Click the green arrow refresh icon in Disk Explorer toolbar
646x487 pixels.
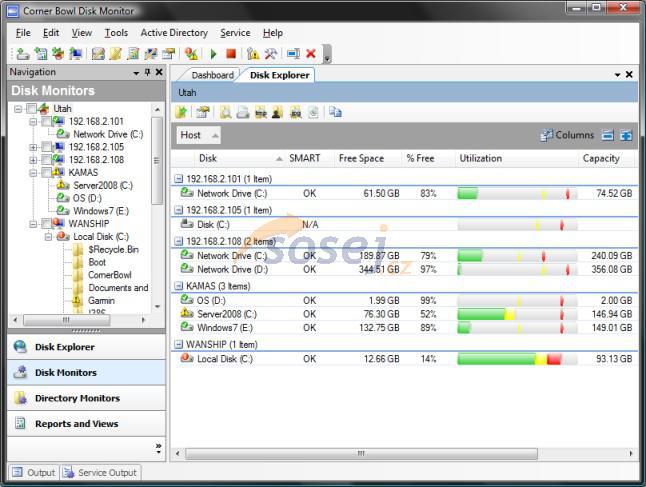(181, 112)
